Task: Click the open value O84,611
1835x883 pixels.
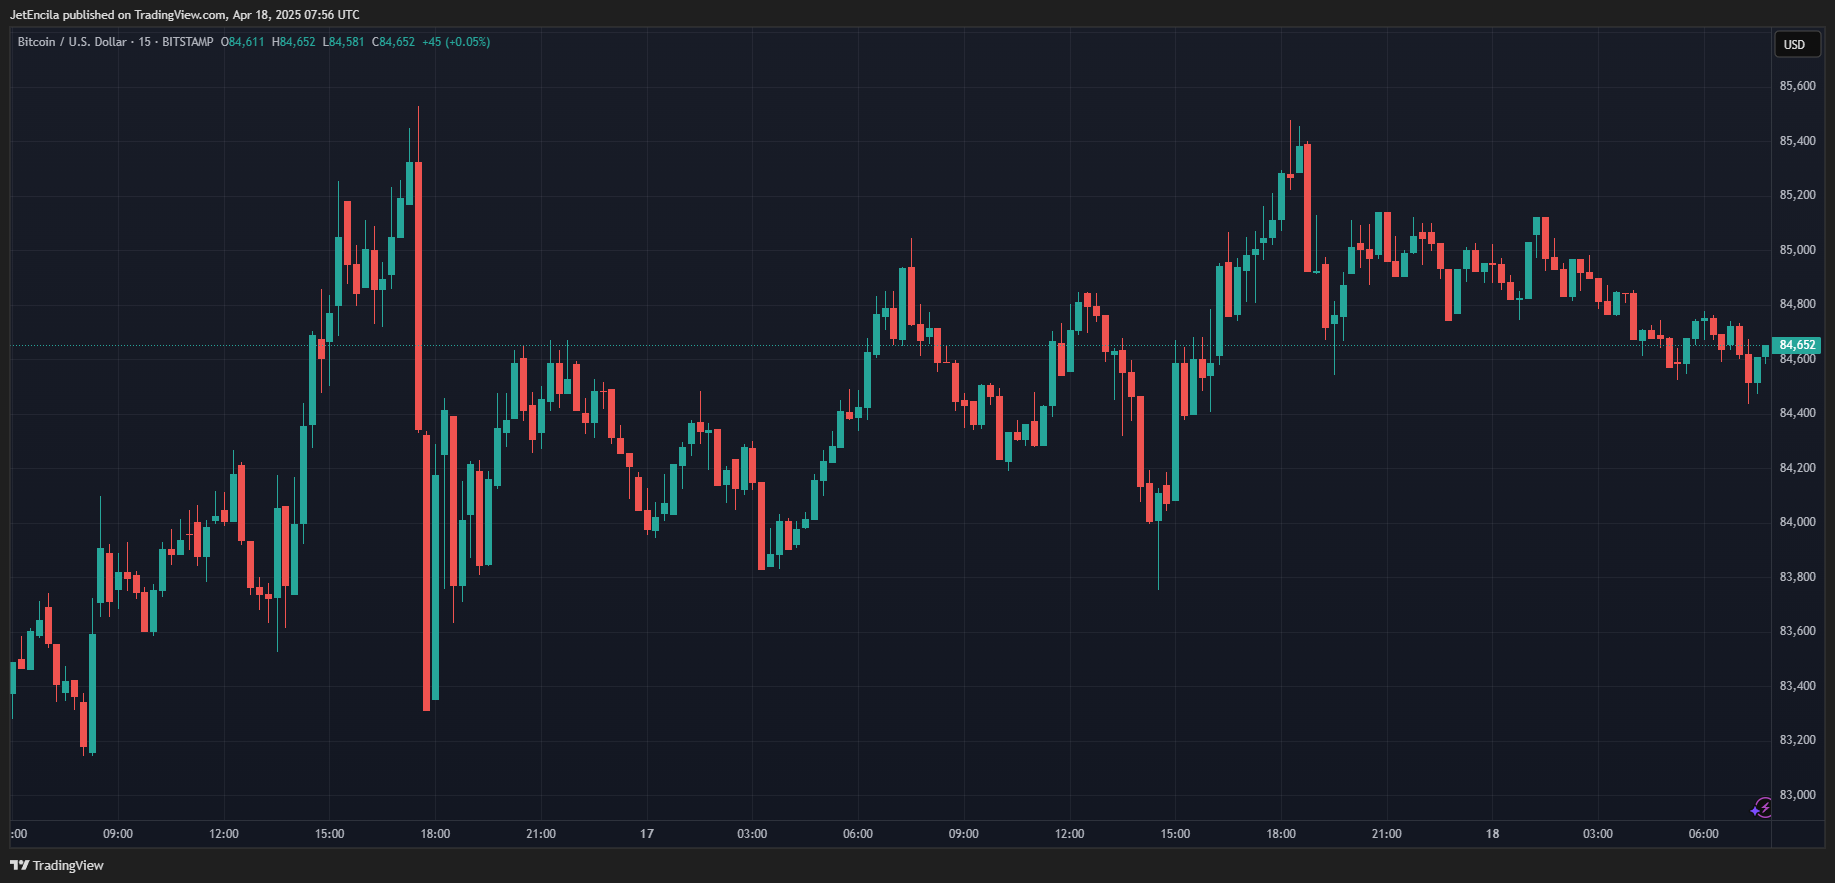Action: (x=243, y=42)
